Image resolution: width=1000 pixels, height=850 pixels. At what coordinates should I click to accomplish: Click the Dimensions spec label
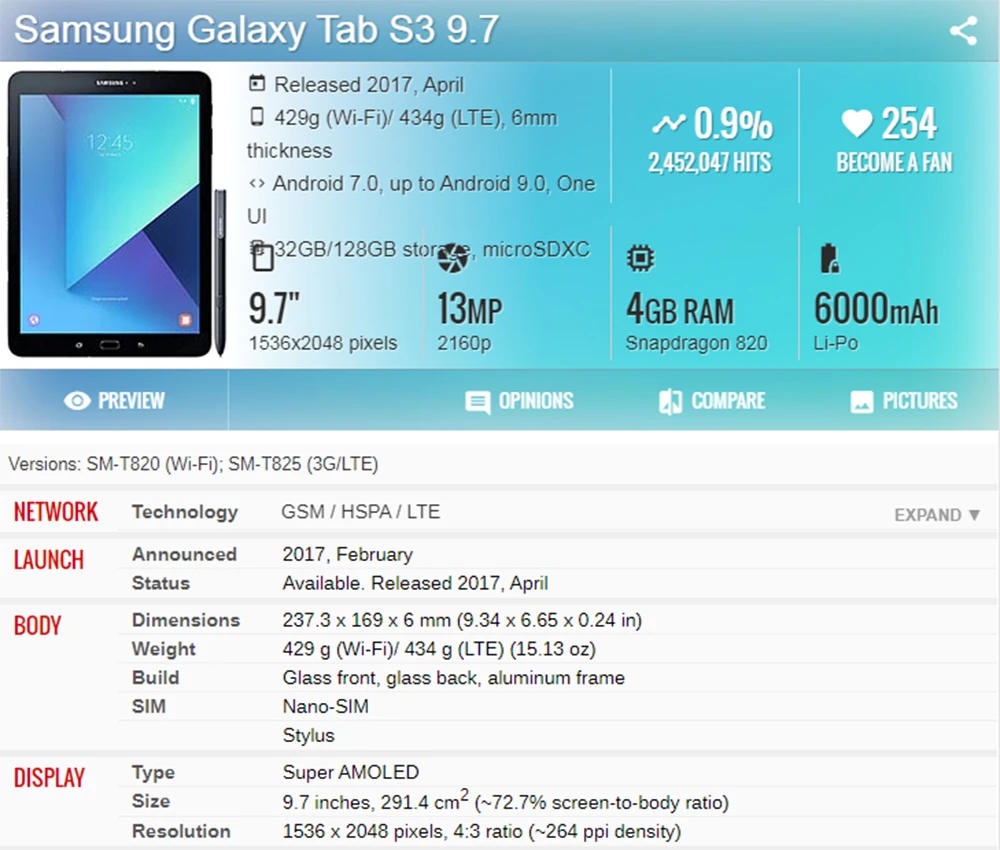pyautogui.click(x=186, y=620)
